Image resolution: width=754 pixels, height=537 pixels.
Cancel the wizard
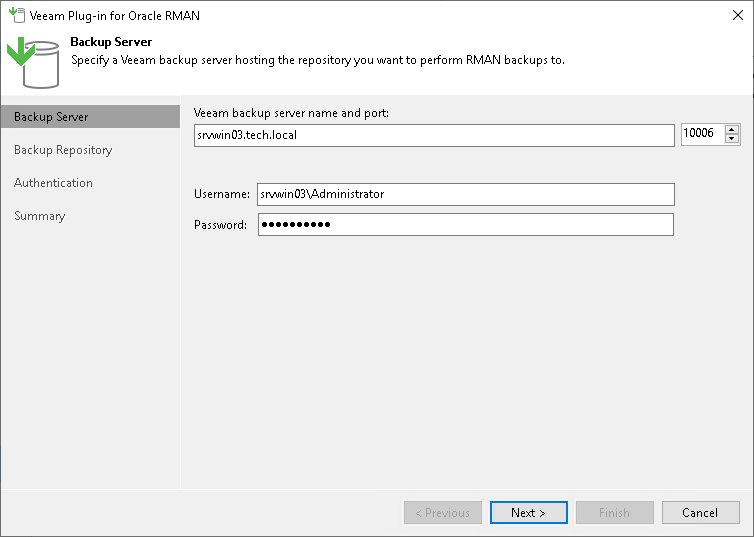701,512
